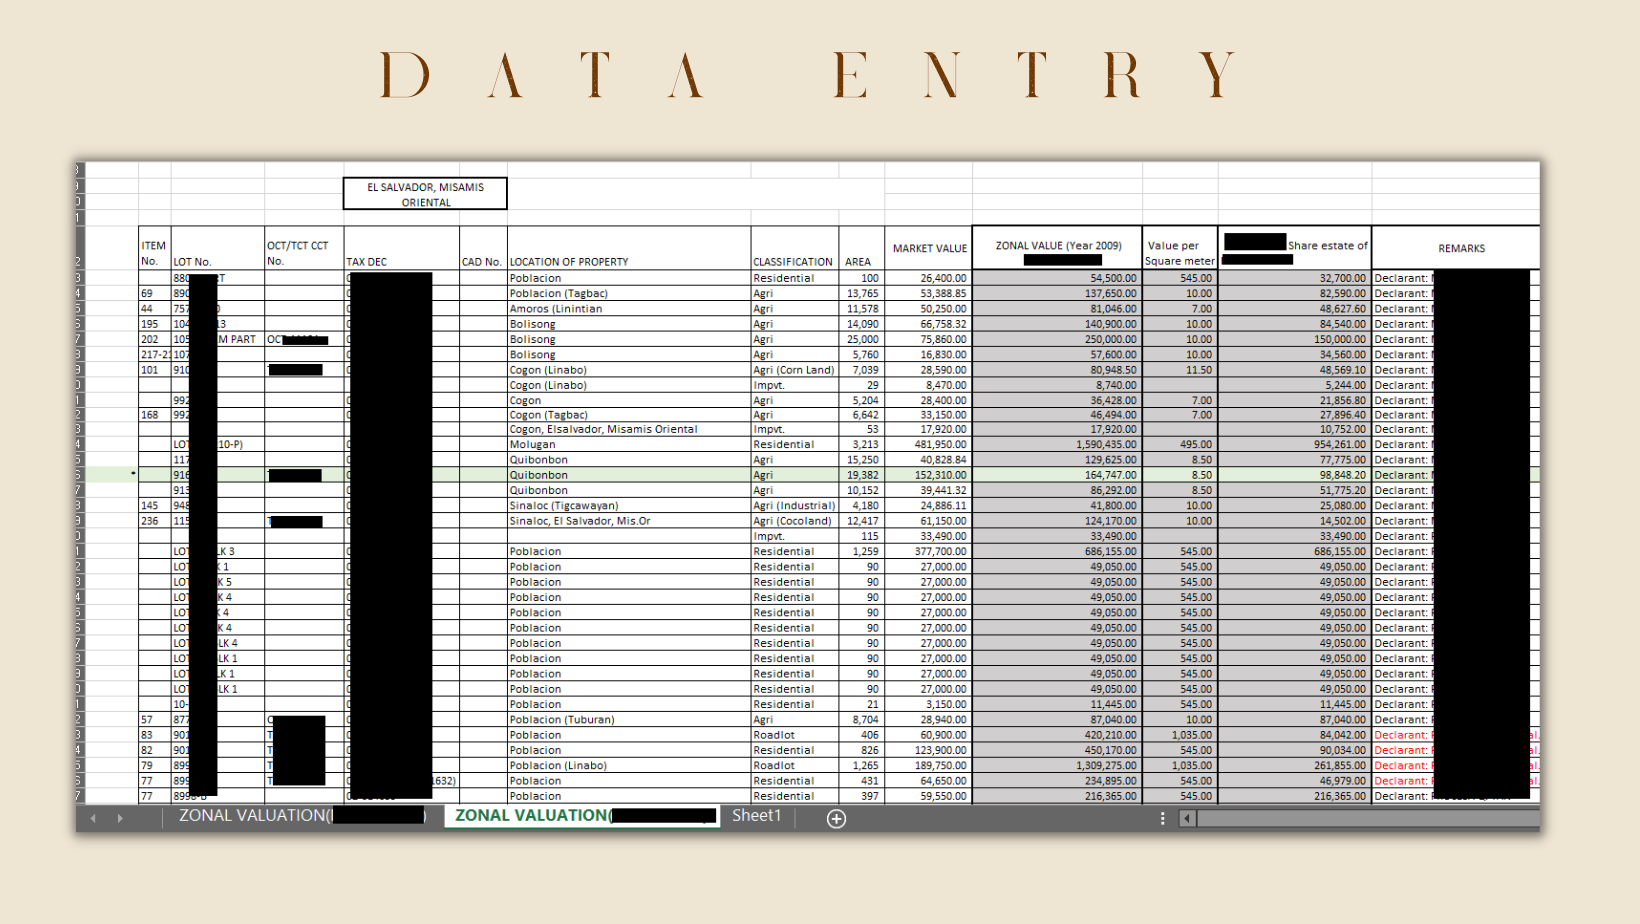Viewport: 1640px width, 924px height.
Task: Click the Value per Square meter header
Action: [1180, 248]
